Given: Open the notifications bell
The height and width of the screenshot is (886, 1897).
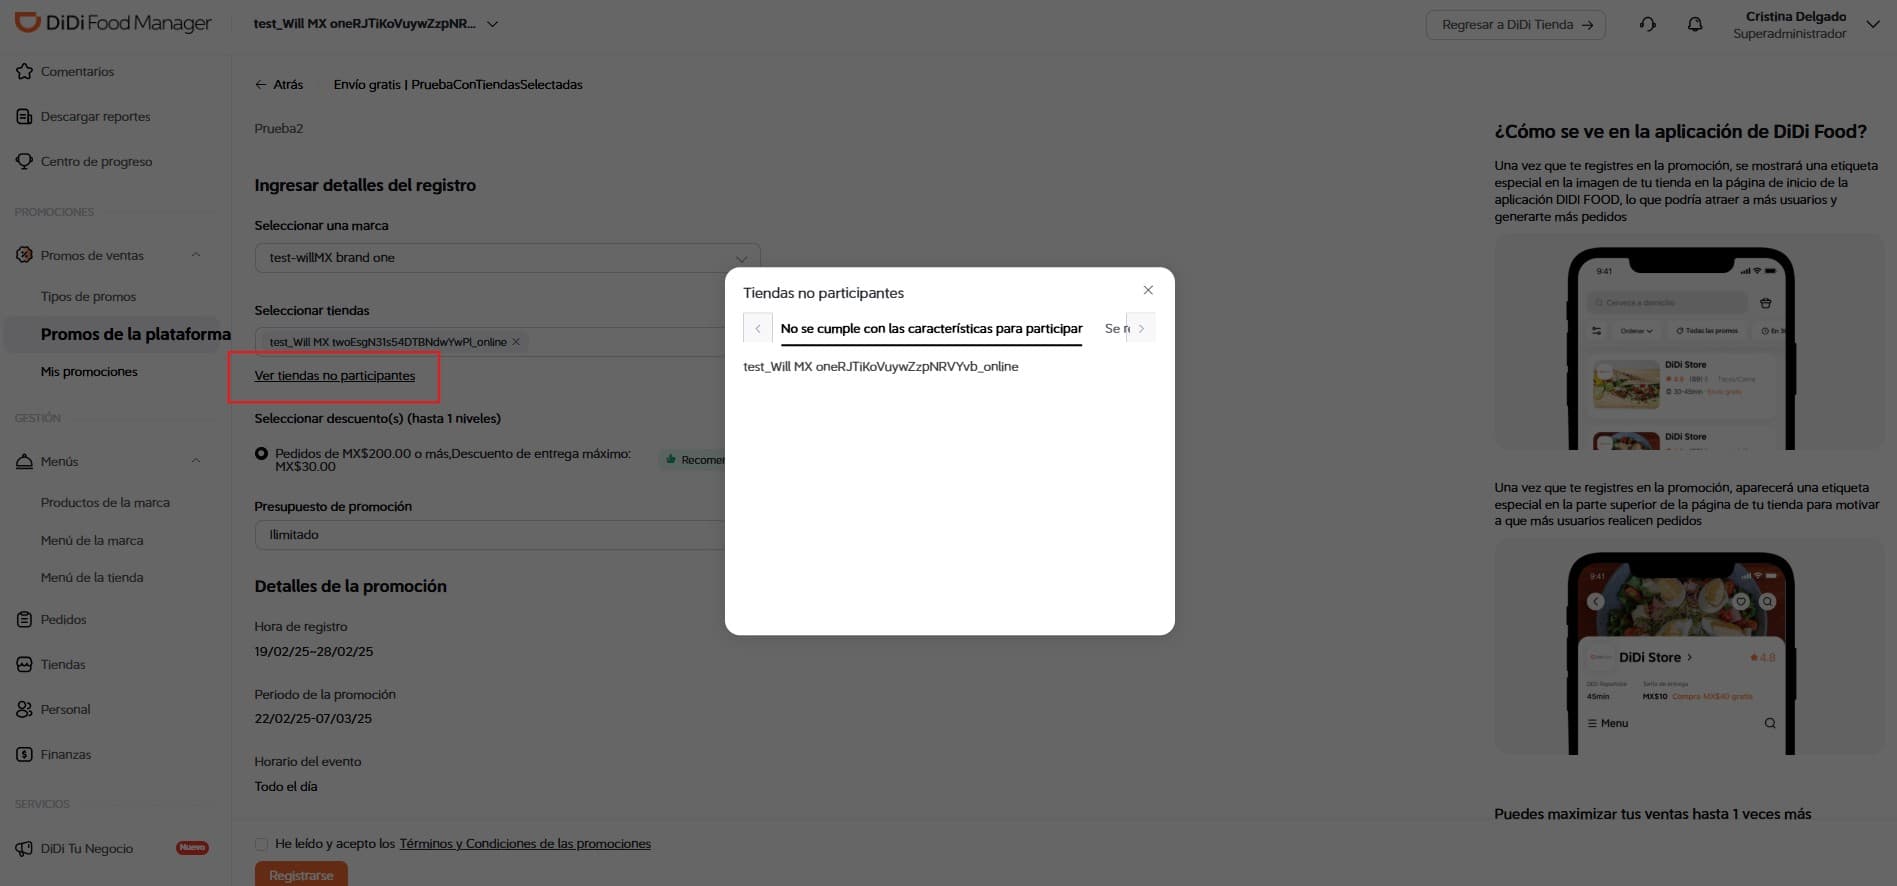Looking at the screenshot, I should pos(1695,24).
